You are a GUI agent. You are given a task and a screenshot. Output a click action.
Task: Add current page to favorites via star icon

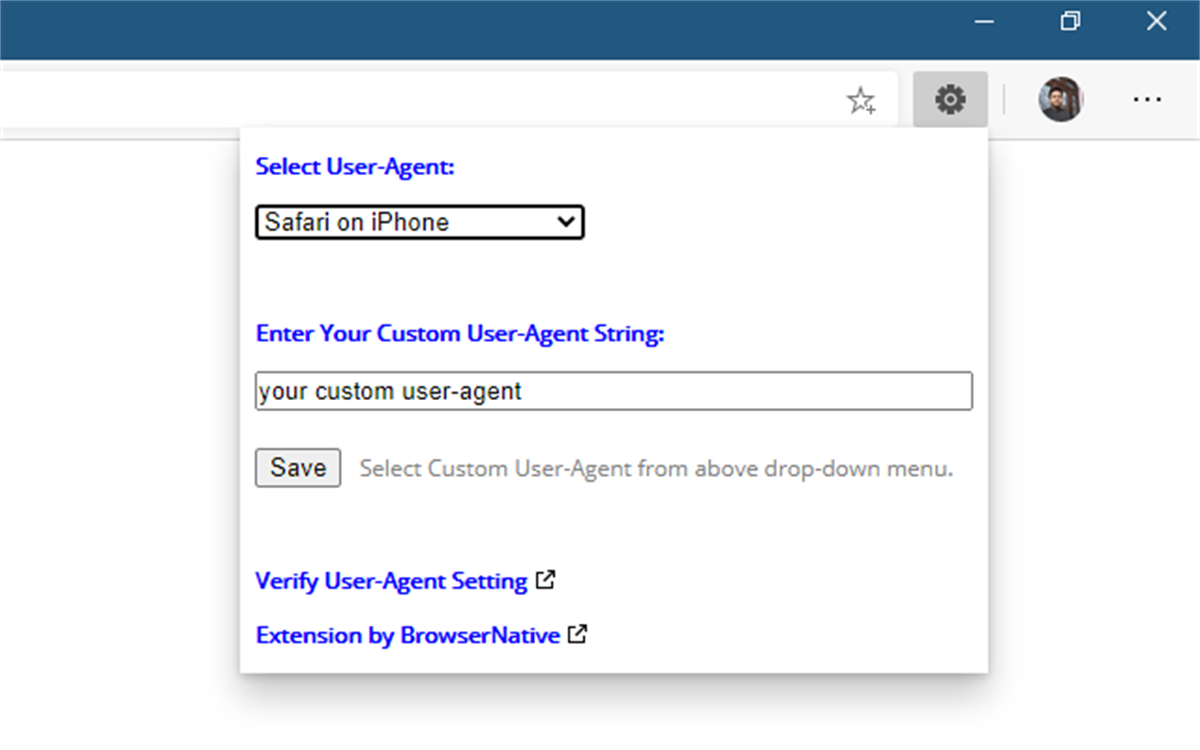click(x=862, y=99)
